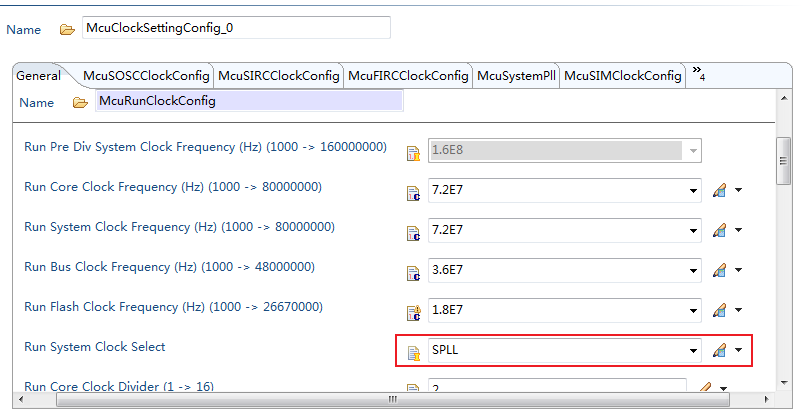
Task: Click the vertical scrollbar up arrow
Action: coord(784,98)
